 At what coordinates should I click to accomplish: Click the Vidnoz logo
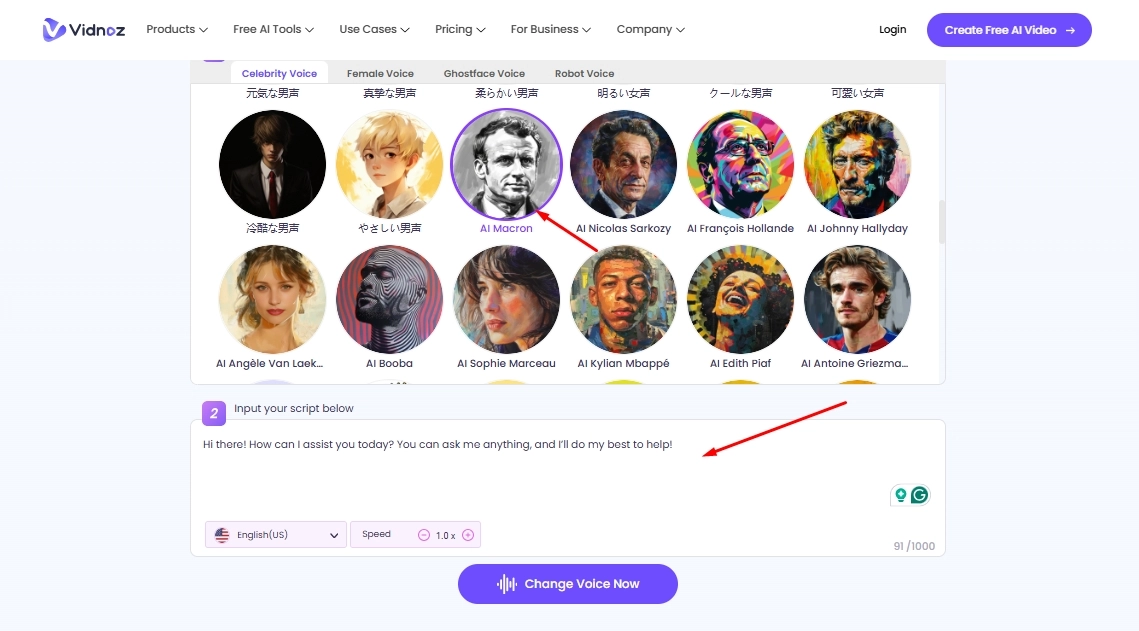click(x=84, y=29)
